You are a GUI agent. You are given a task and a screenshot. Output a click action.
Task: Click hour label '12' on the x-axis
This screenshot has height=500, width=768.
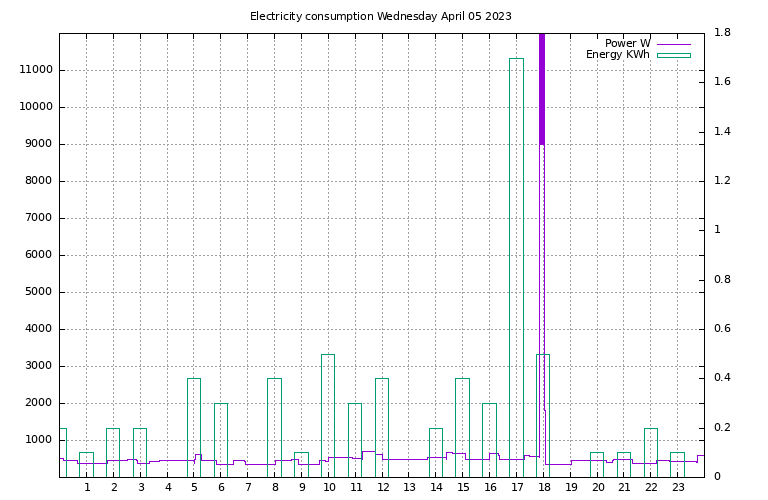point(383,487)
